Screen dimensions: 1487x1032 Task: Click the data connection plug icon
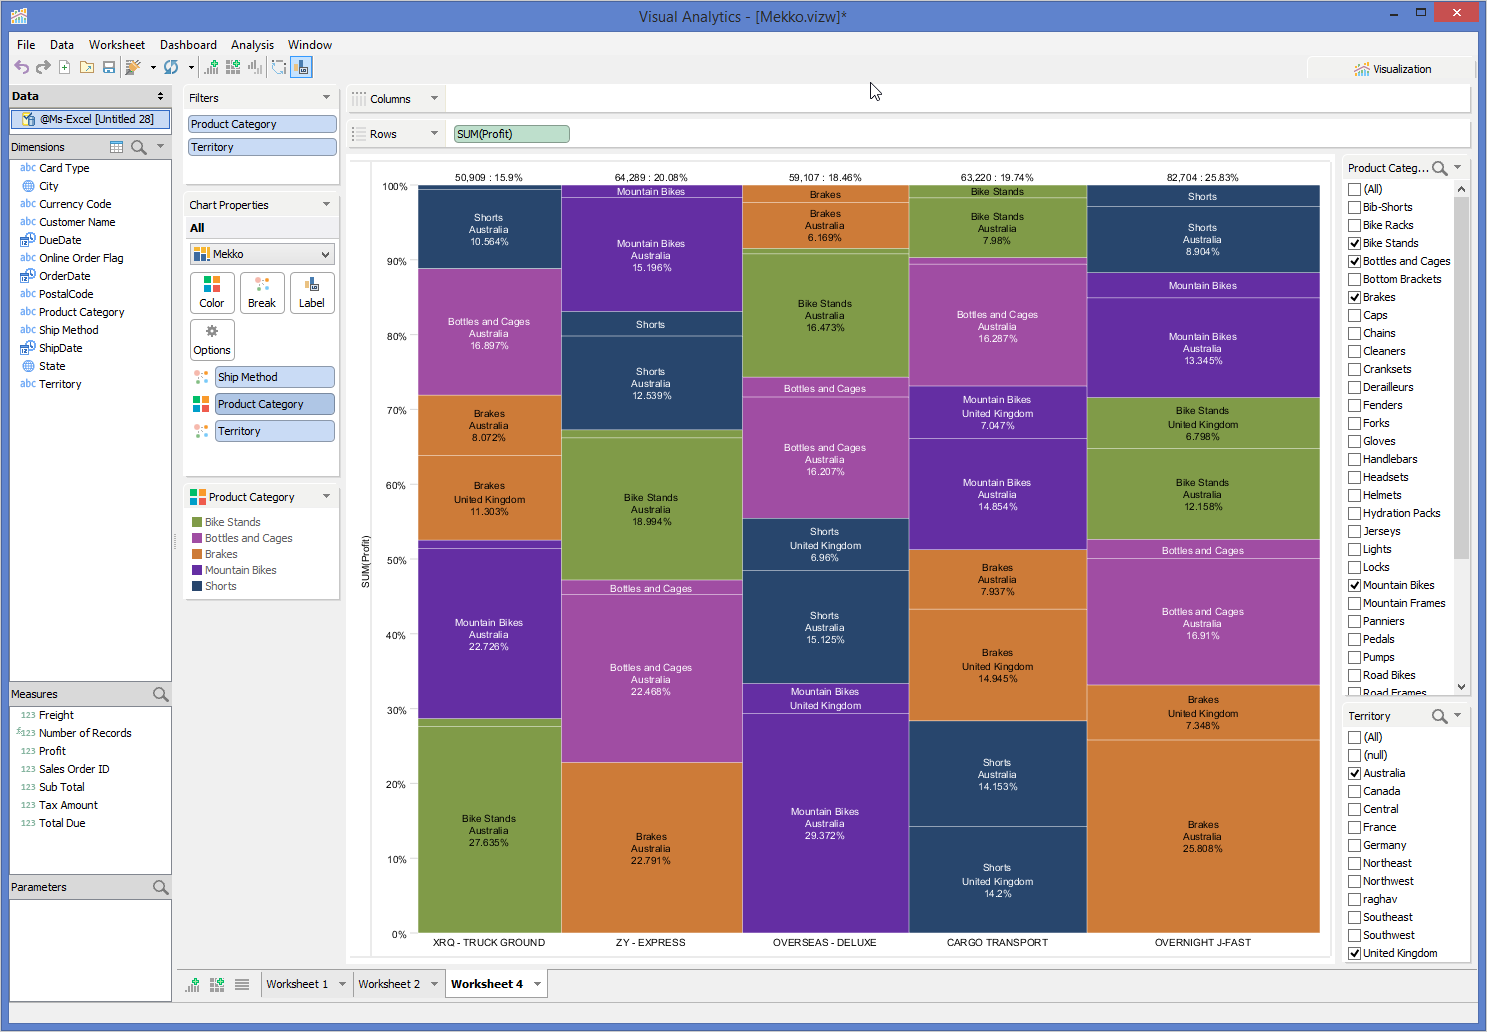(132, 67)
